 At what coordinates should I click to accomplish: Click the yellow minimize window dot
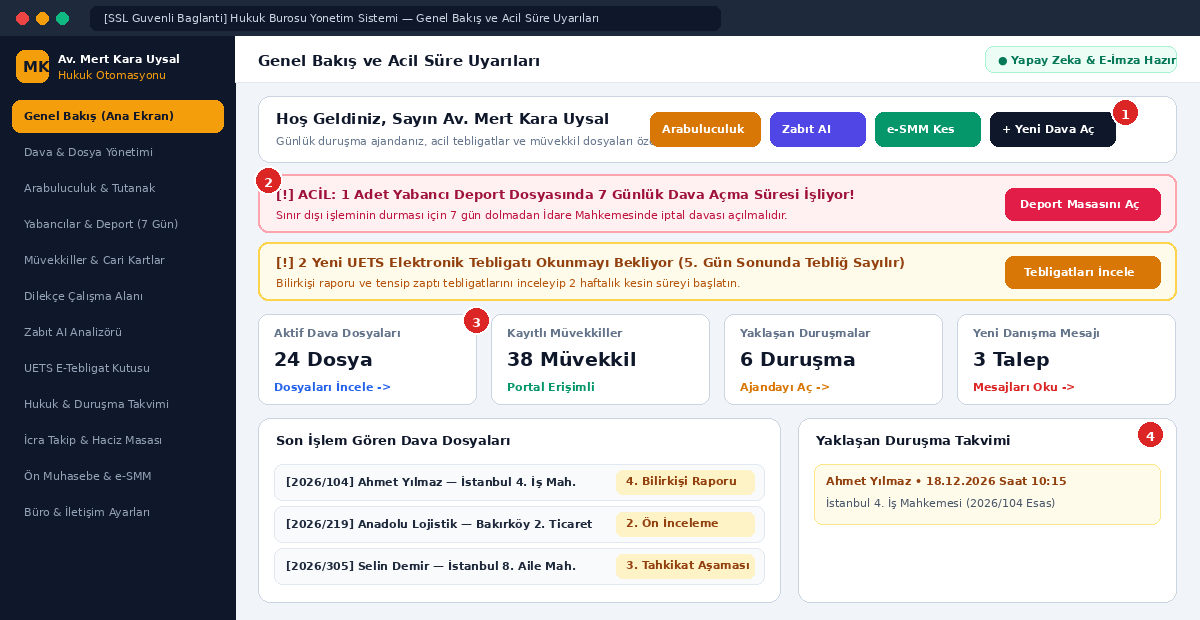42,18
